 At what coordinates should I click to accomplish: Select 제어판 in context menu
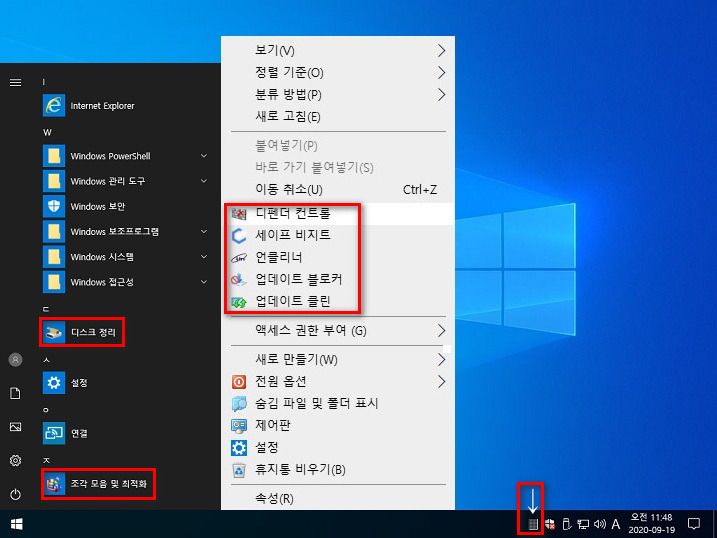tap(338, 425)
